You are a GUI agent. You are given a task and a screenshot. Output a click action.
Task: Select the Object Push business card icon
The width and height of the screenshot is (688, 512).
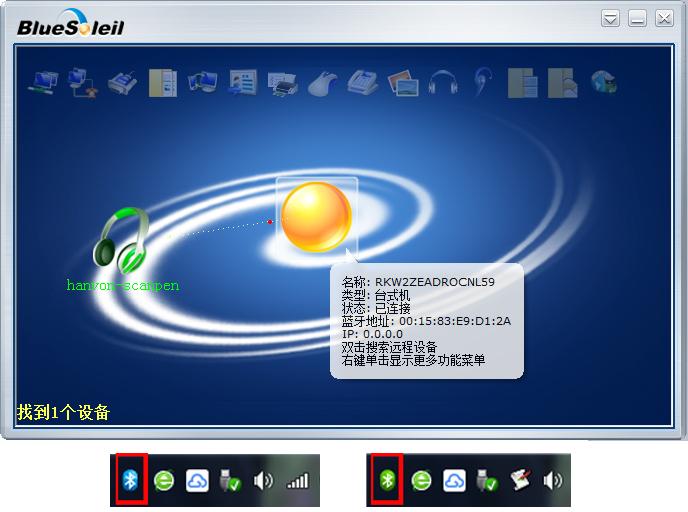point(243,82)
